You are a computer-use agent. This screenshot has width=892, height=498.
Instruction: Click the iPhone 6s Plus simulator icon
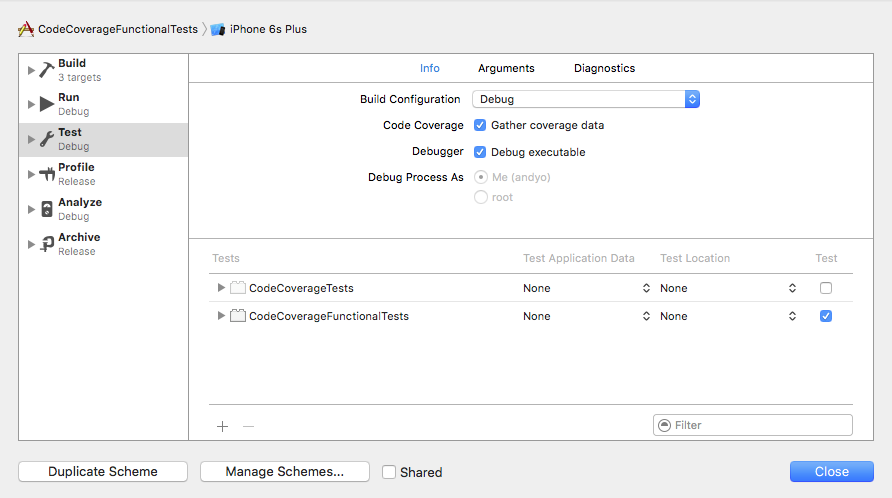pyautogui.click(x=217, y=30)
